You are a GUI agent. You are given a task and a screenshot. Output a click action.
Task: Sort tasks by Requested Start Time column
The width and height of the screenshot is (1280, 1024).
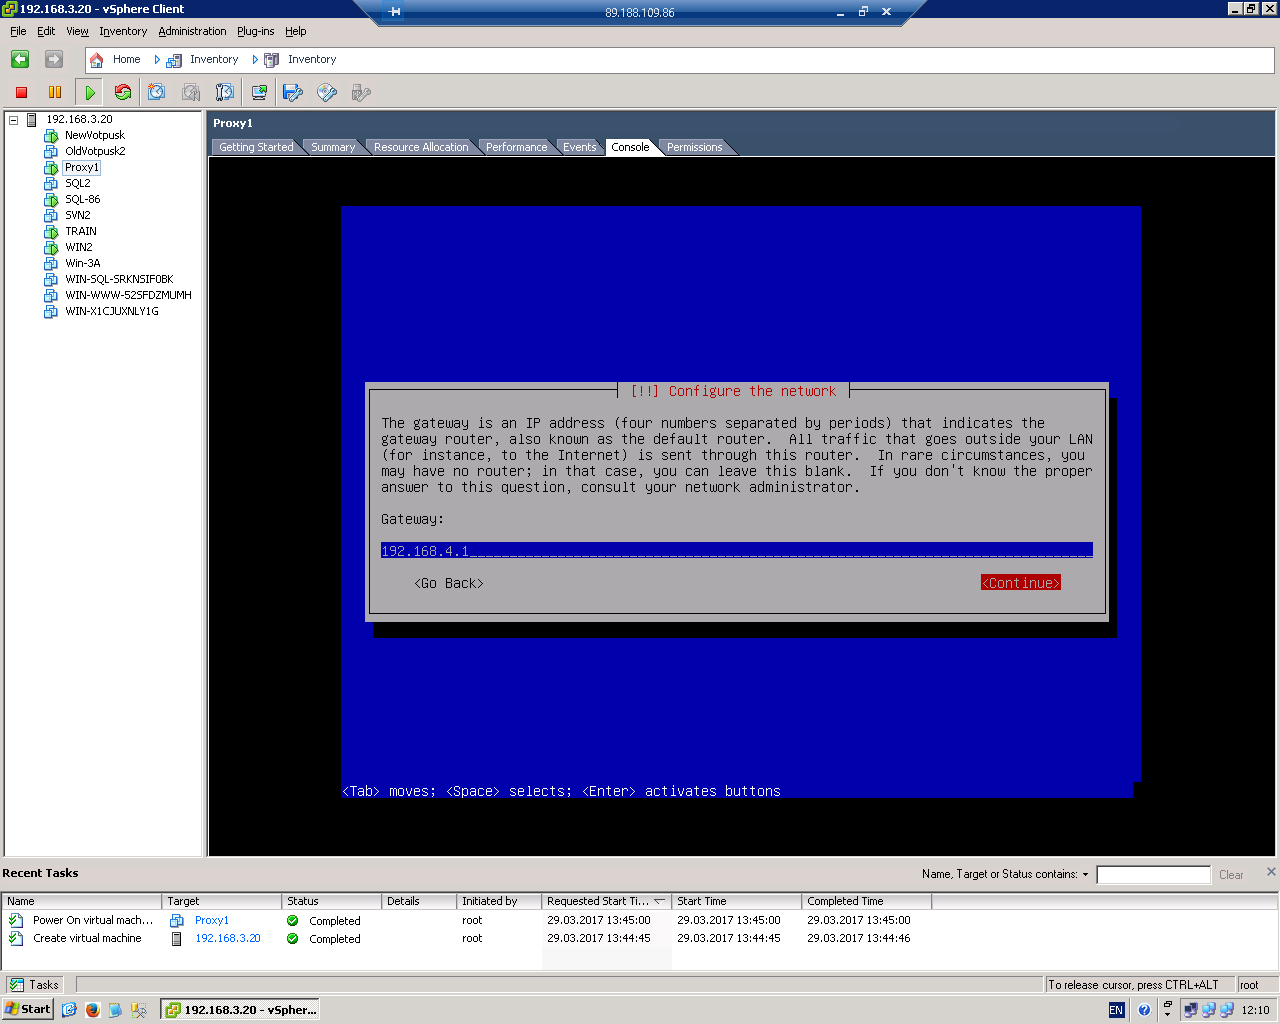coord(606,901)
